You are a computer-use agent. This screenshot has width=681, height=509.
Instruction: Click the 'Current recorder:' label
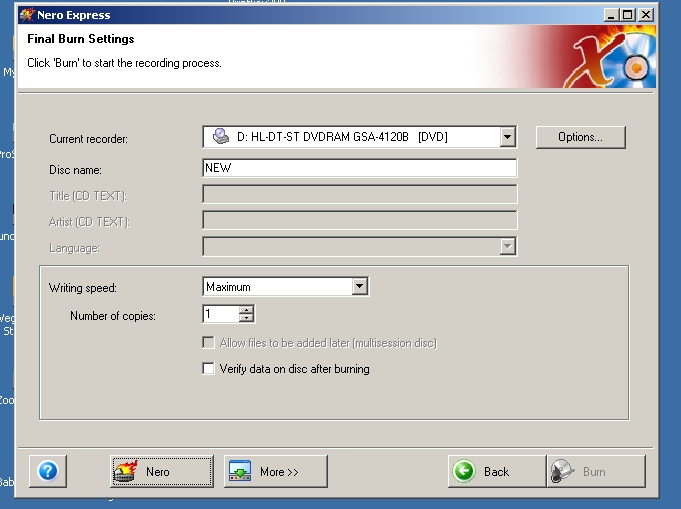(89, 139)
